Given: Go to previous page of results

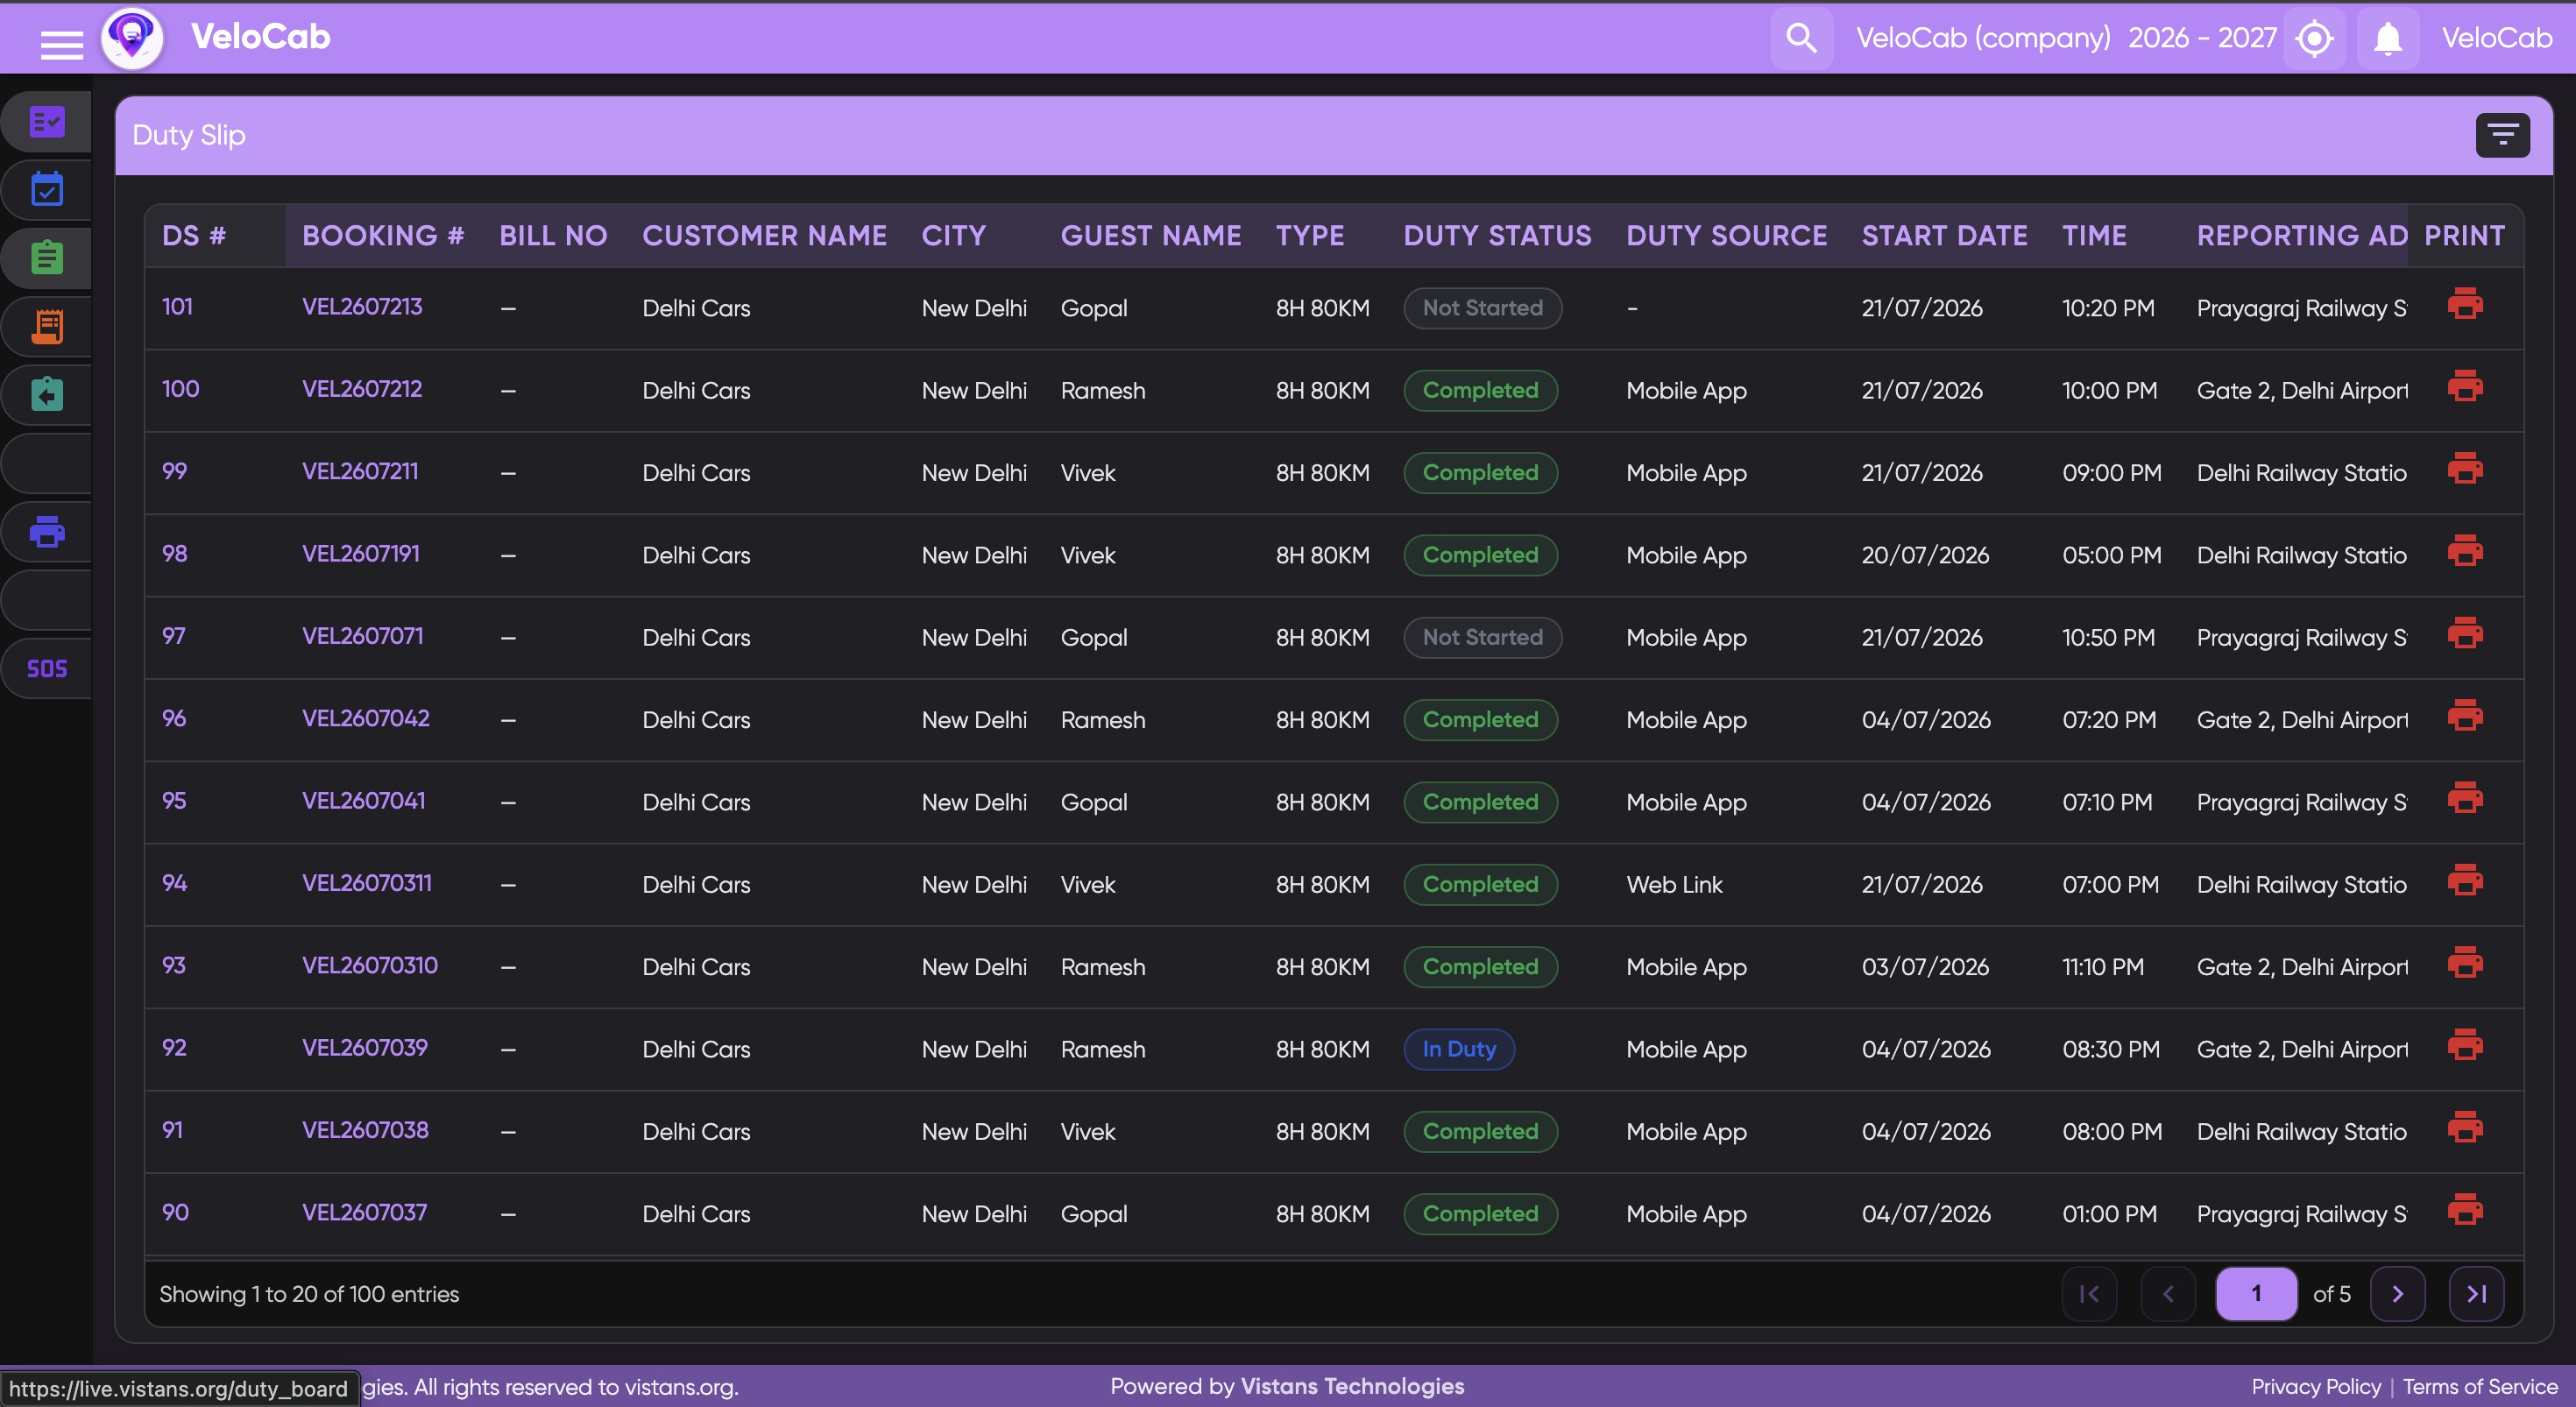Looking at the screenshot, I should click(2168, 1294).
